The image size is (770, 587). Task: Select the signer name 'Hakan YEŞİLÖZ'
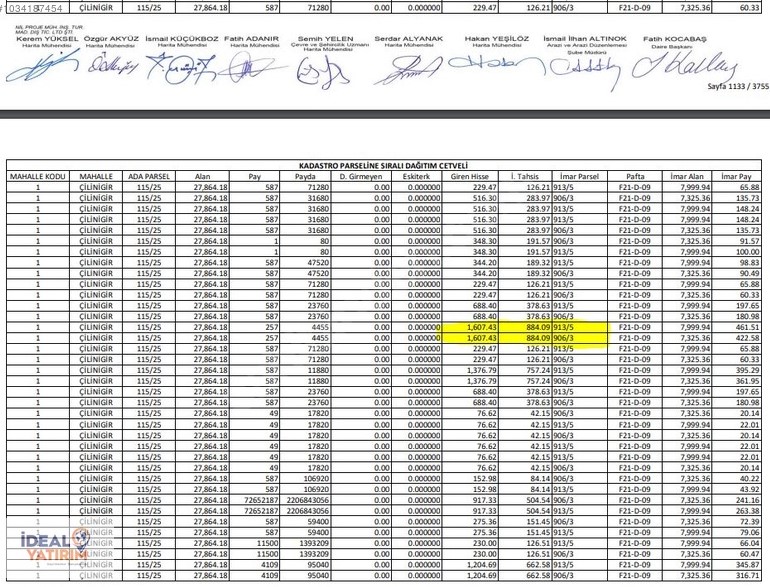[496, 38]
